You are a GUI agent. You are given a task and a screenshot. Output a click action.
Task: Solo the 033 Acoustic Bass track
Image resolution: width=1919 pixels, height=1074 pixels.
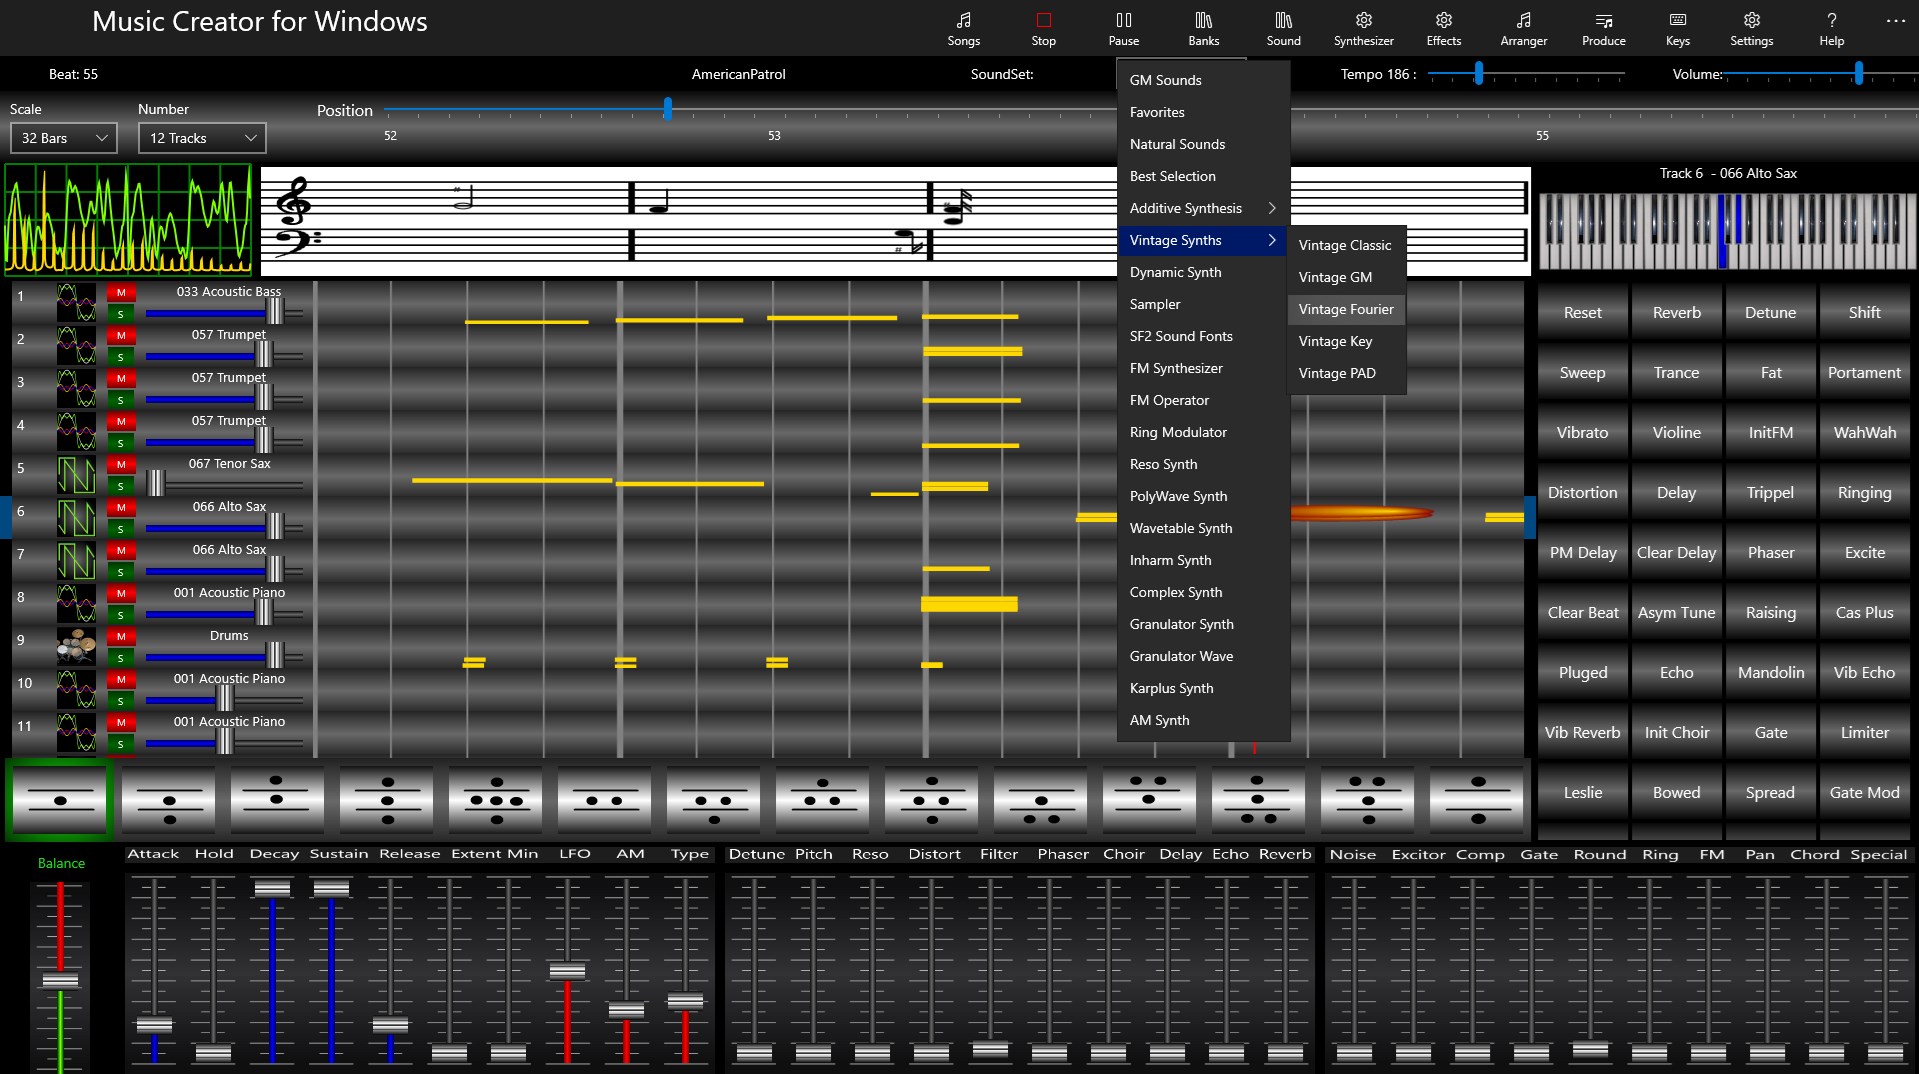coord(121,313)
